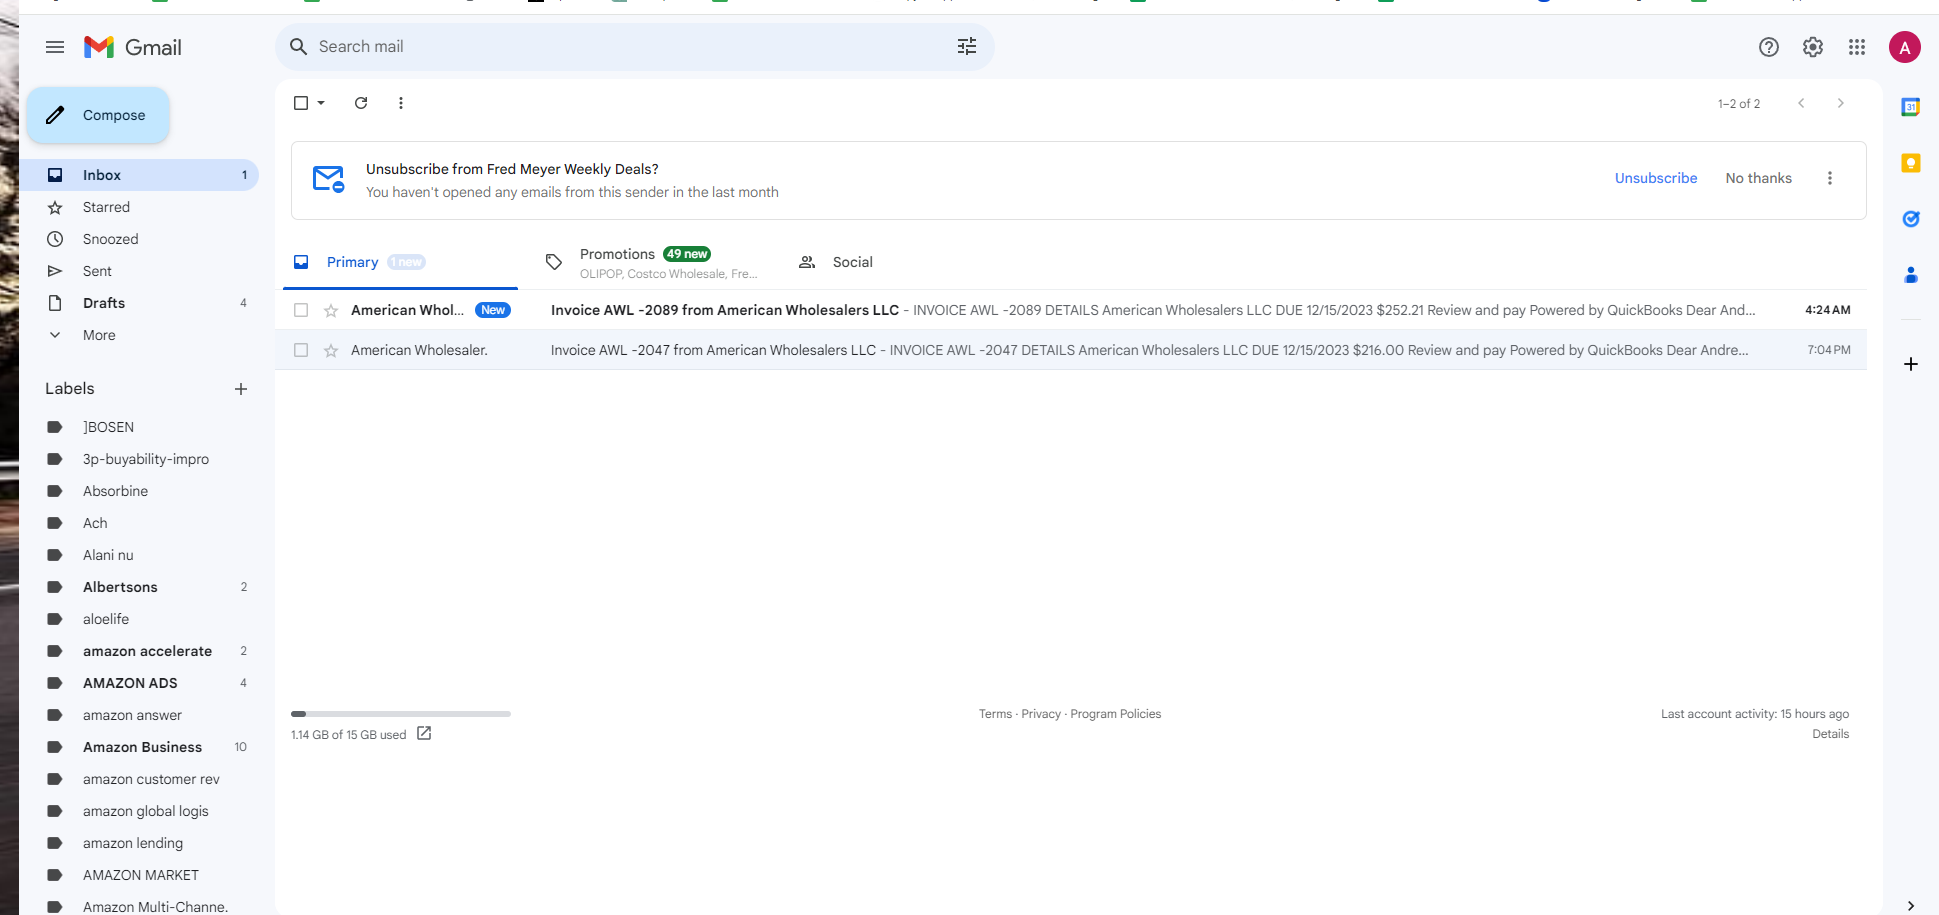Star the Invoice AWL -2047 email
The image size is (1939, 915).
click(x=331, y=350)
